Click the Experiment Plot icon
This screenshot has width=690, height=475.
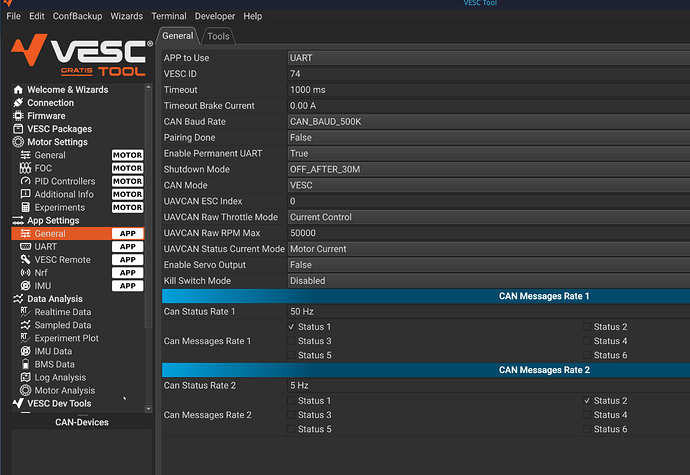(x=26, y=338)
